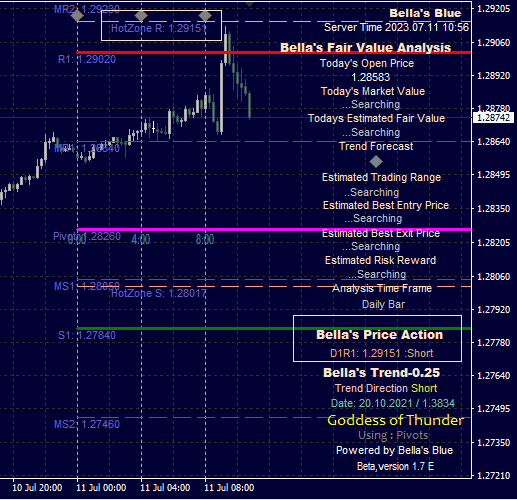The image size is (517, 500).
Task: Click the Estimated Trading Range label
Action: click(381, 177)
